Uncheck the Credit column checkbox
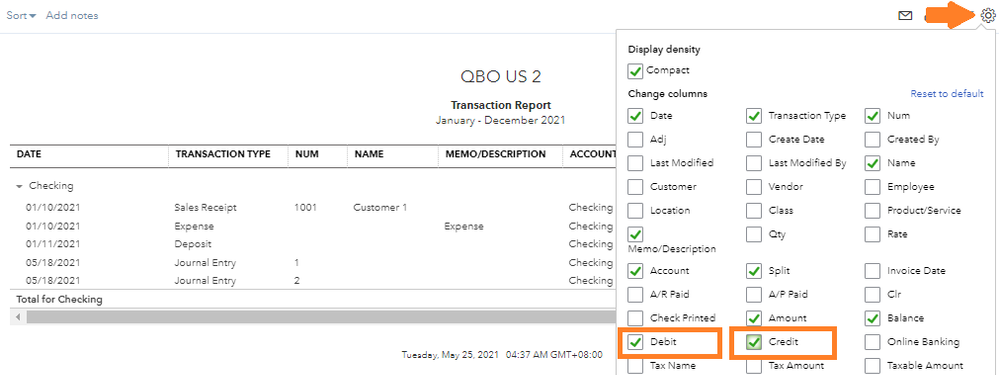The width and height of the screenshot is (999, 375). 754,343
